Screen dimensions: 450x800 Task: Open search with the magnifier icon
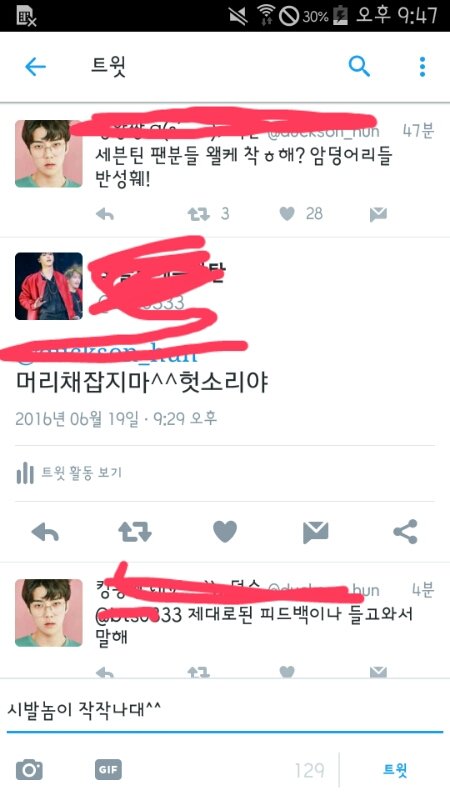tap(359, 66)
